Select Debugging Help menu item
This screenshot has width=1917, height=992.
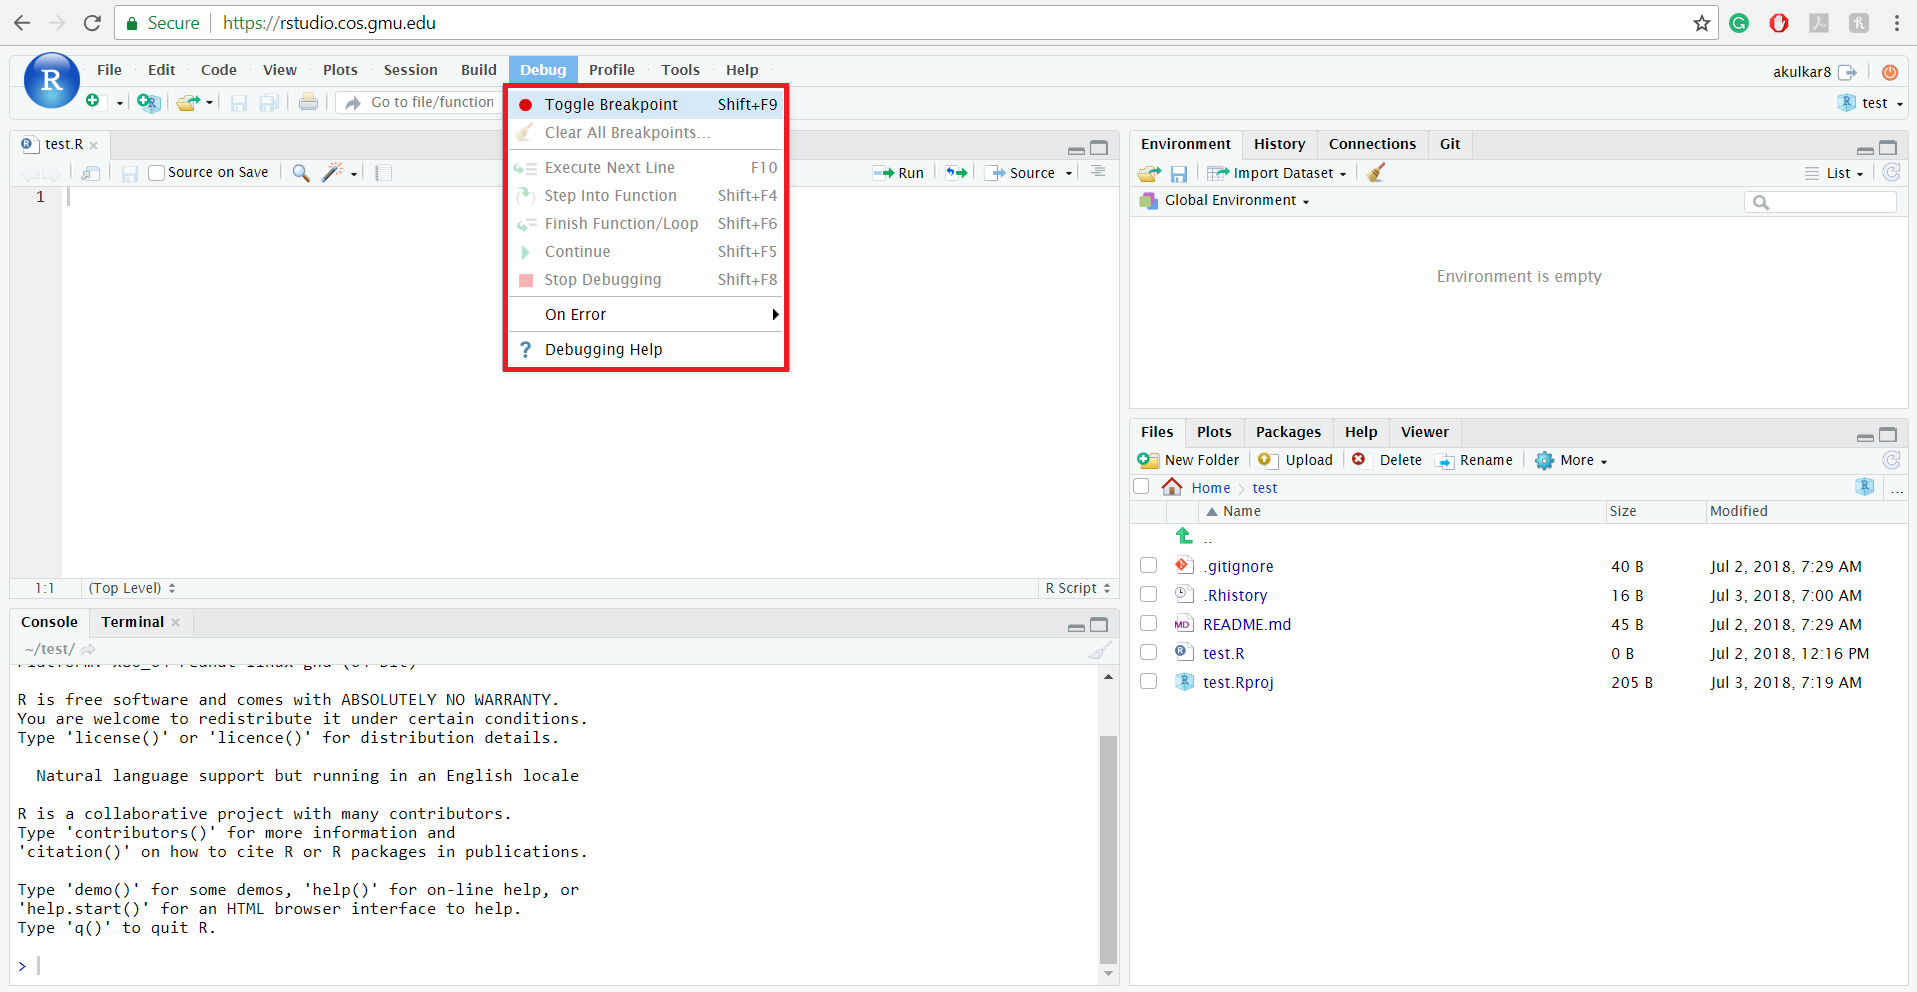pyautogui.click(x=646, y=349)
